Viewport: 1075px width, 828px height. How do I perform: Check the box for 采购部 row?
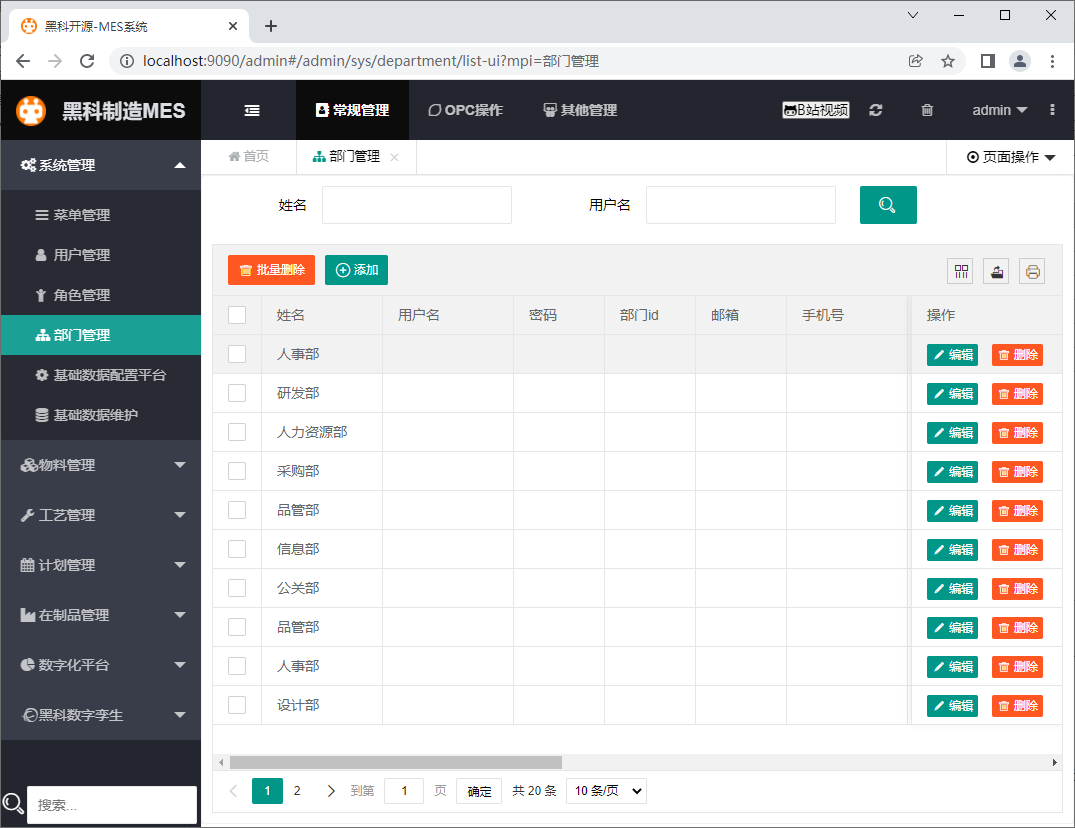237,471
